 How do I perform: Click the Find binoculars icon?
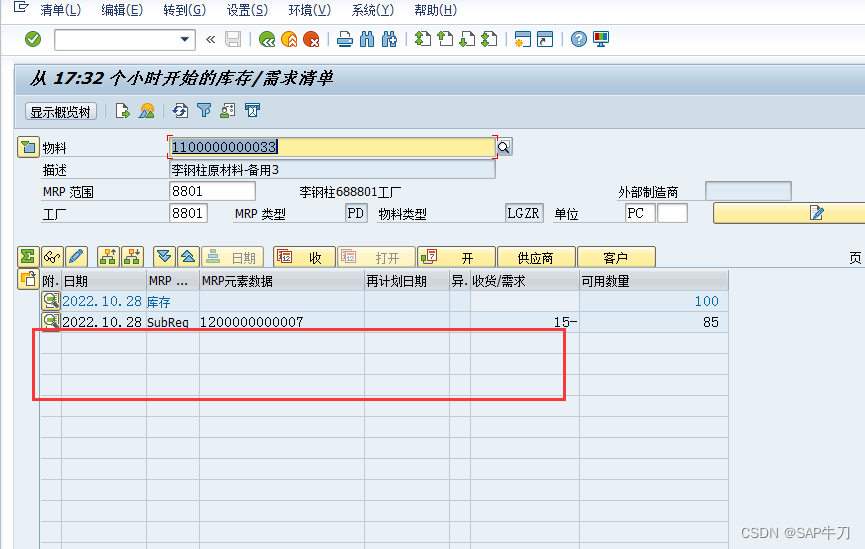coord(367,39)
